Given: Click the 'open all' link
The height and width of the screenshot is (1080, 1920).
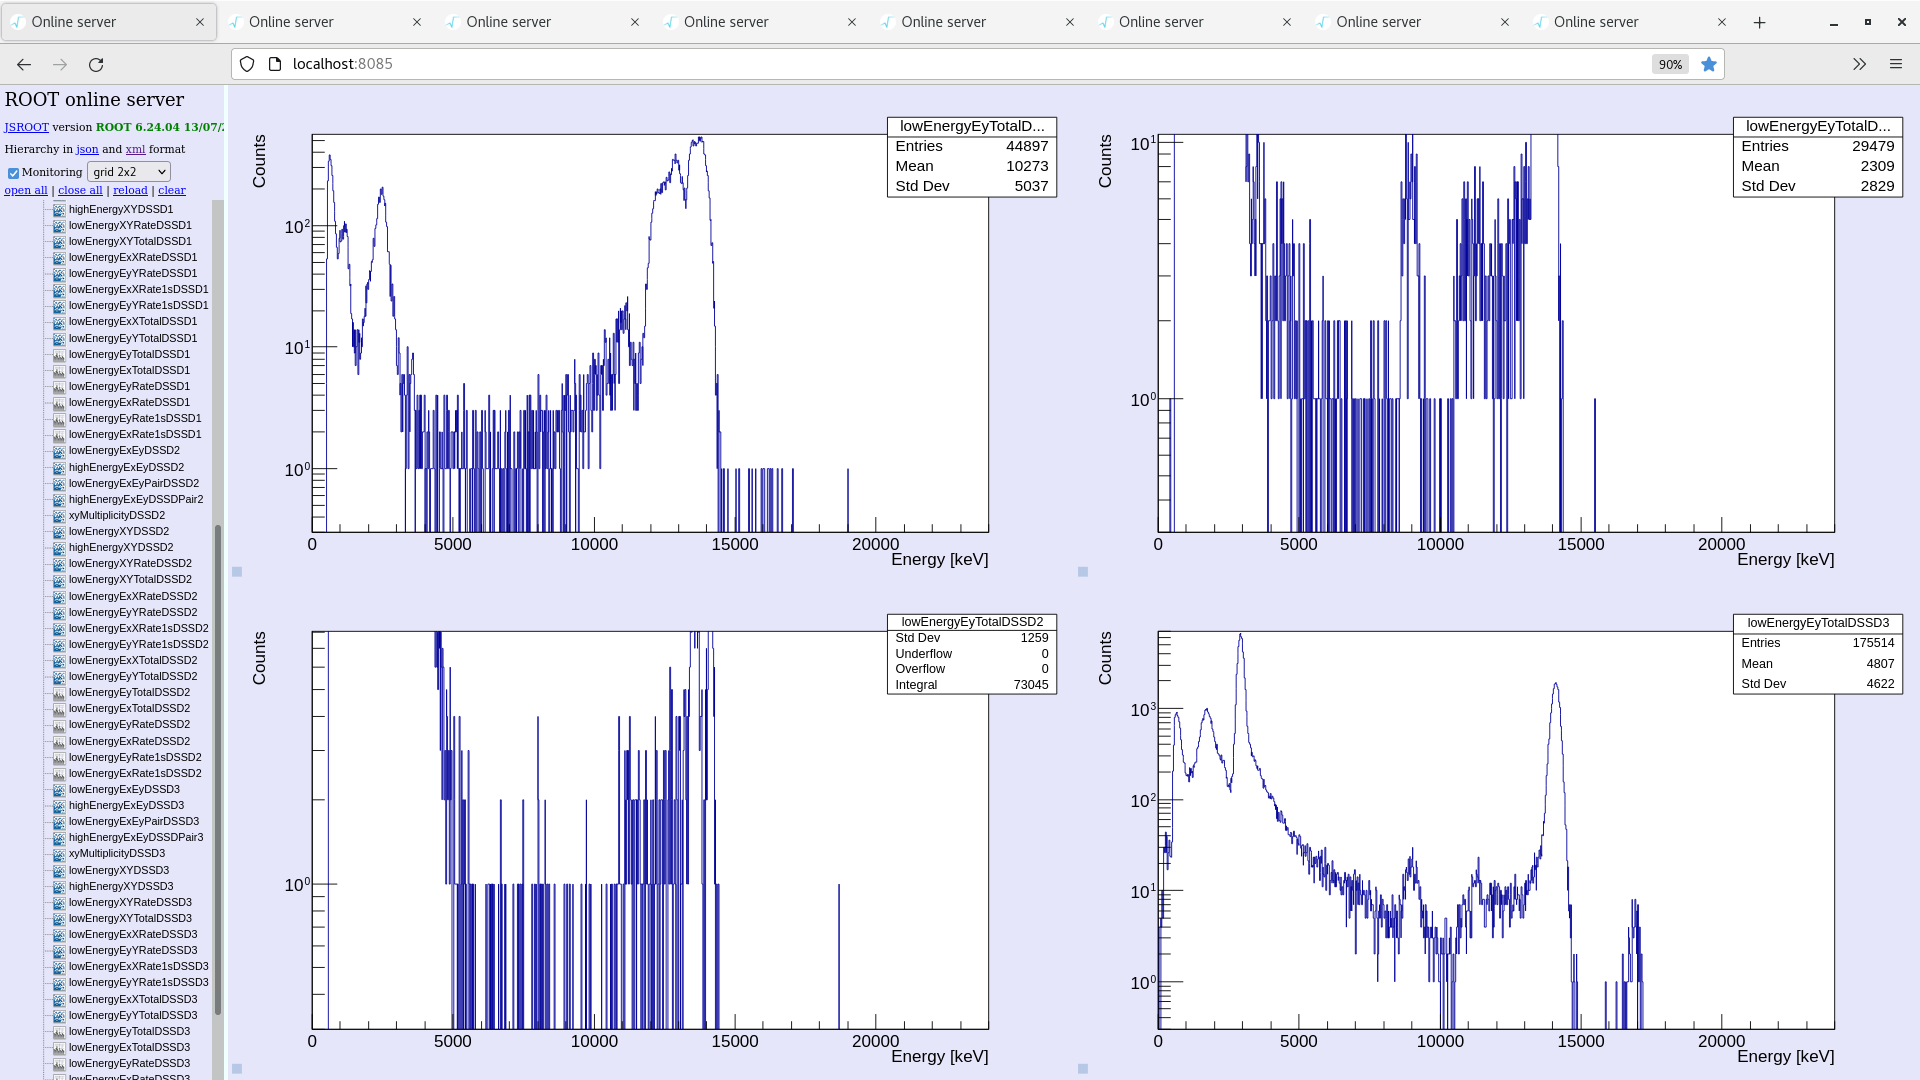Looking at the screenshot, I should 26,190.
